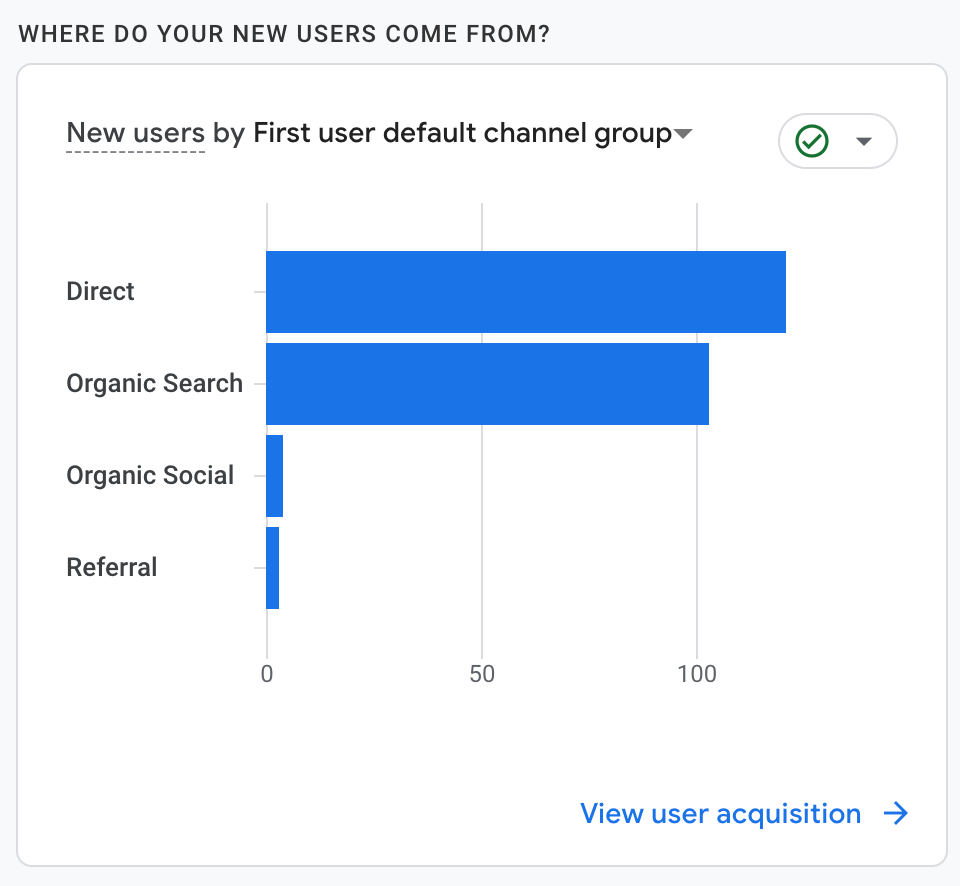Expand the data quality status dropdown arrow

pyautogui.click(x=864, y=141)
